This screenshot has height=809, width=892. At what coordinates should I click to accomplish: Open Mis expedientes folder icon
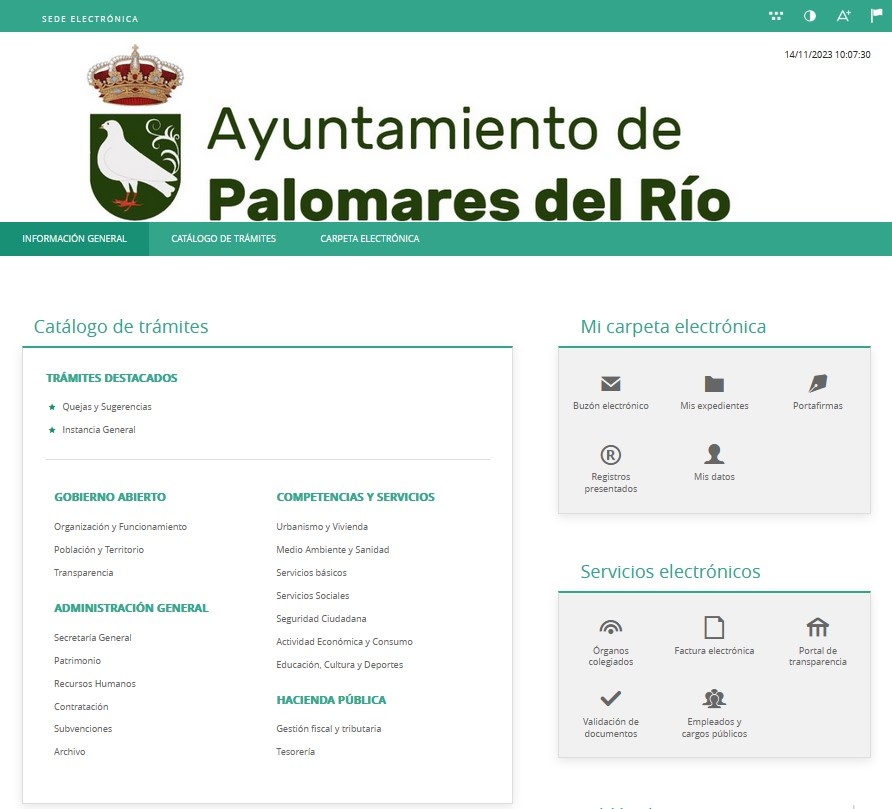(x=714, y=383)
